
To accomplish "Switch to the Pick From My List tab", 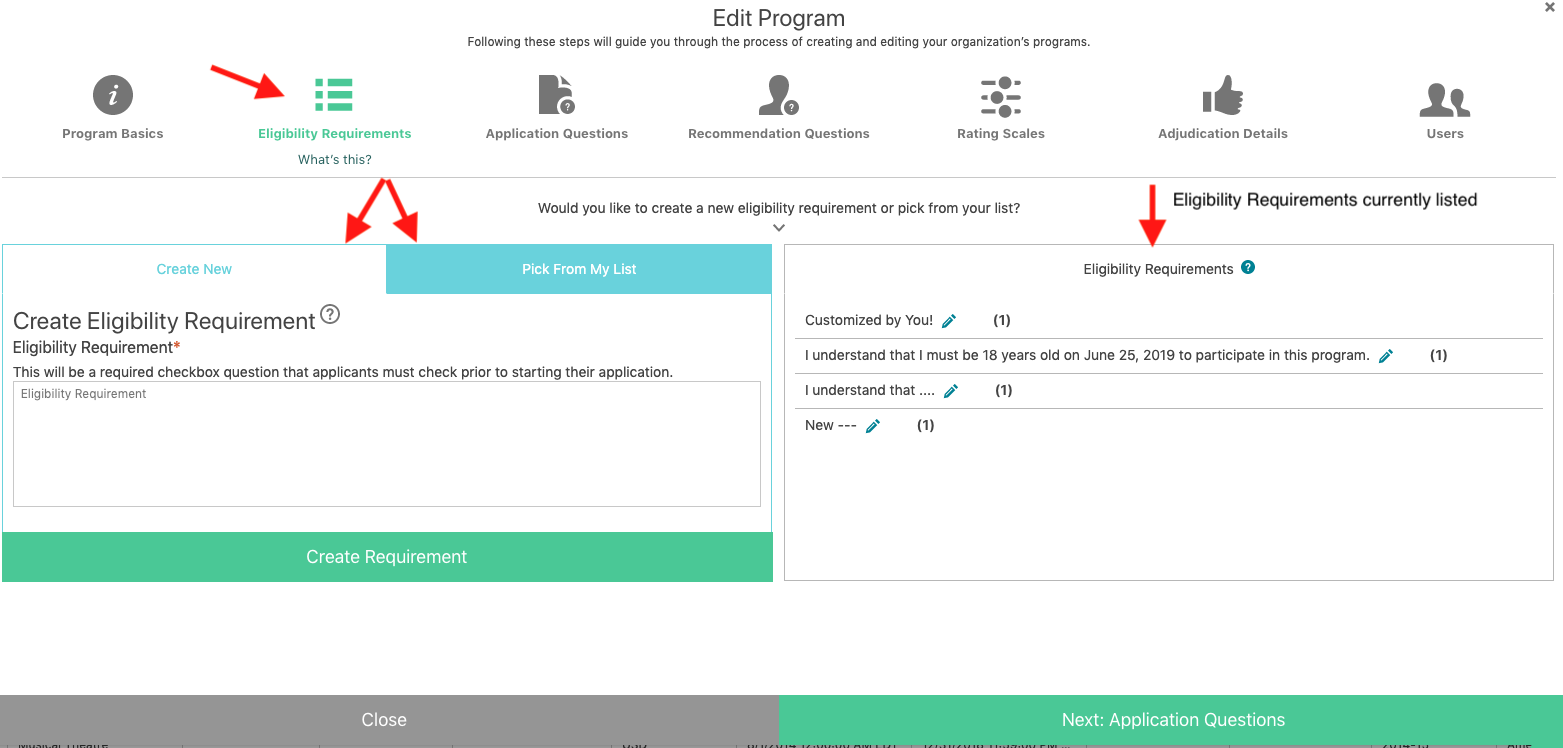I will tap(579, 269).
